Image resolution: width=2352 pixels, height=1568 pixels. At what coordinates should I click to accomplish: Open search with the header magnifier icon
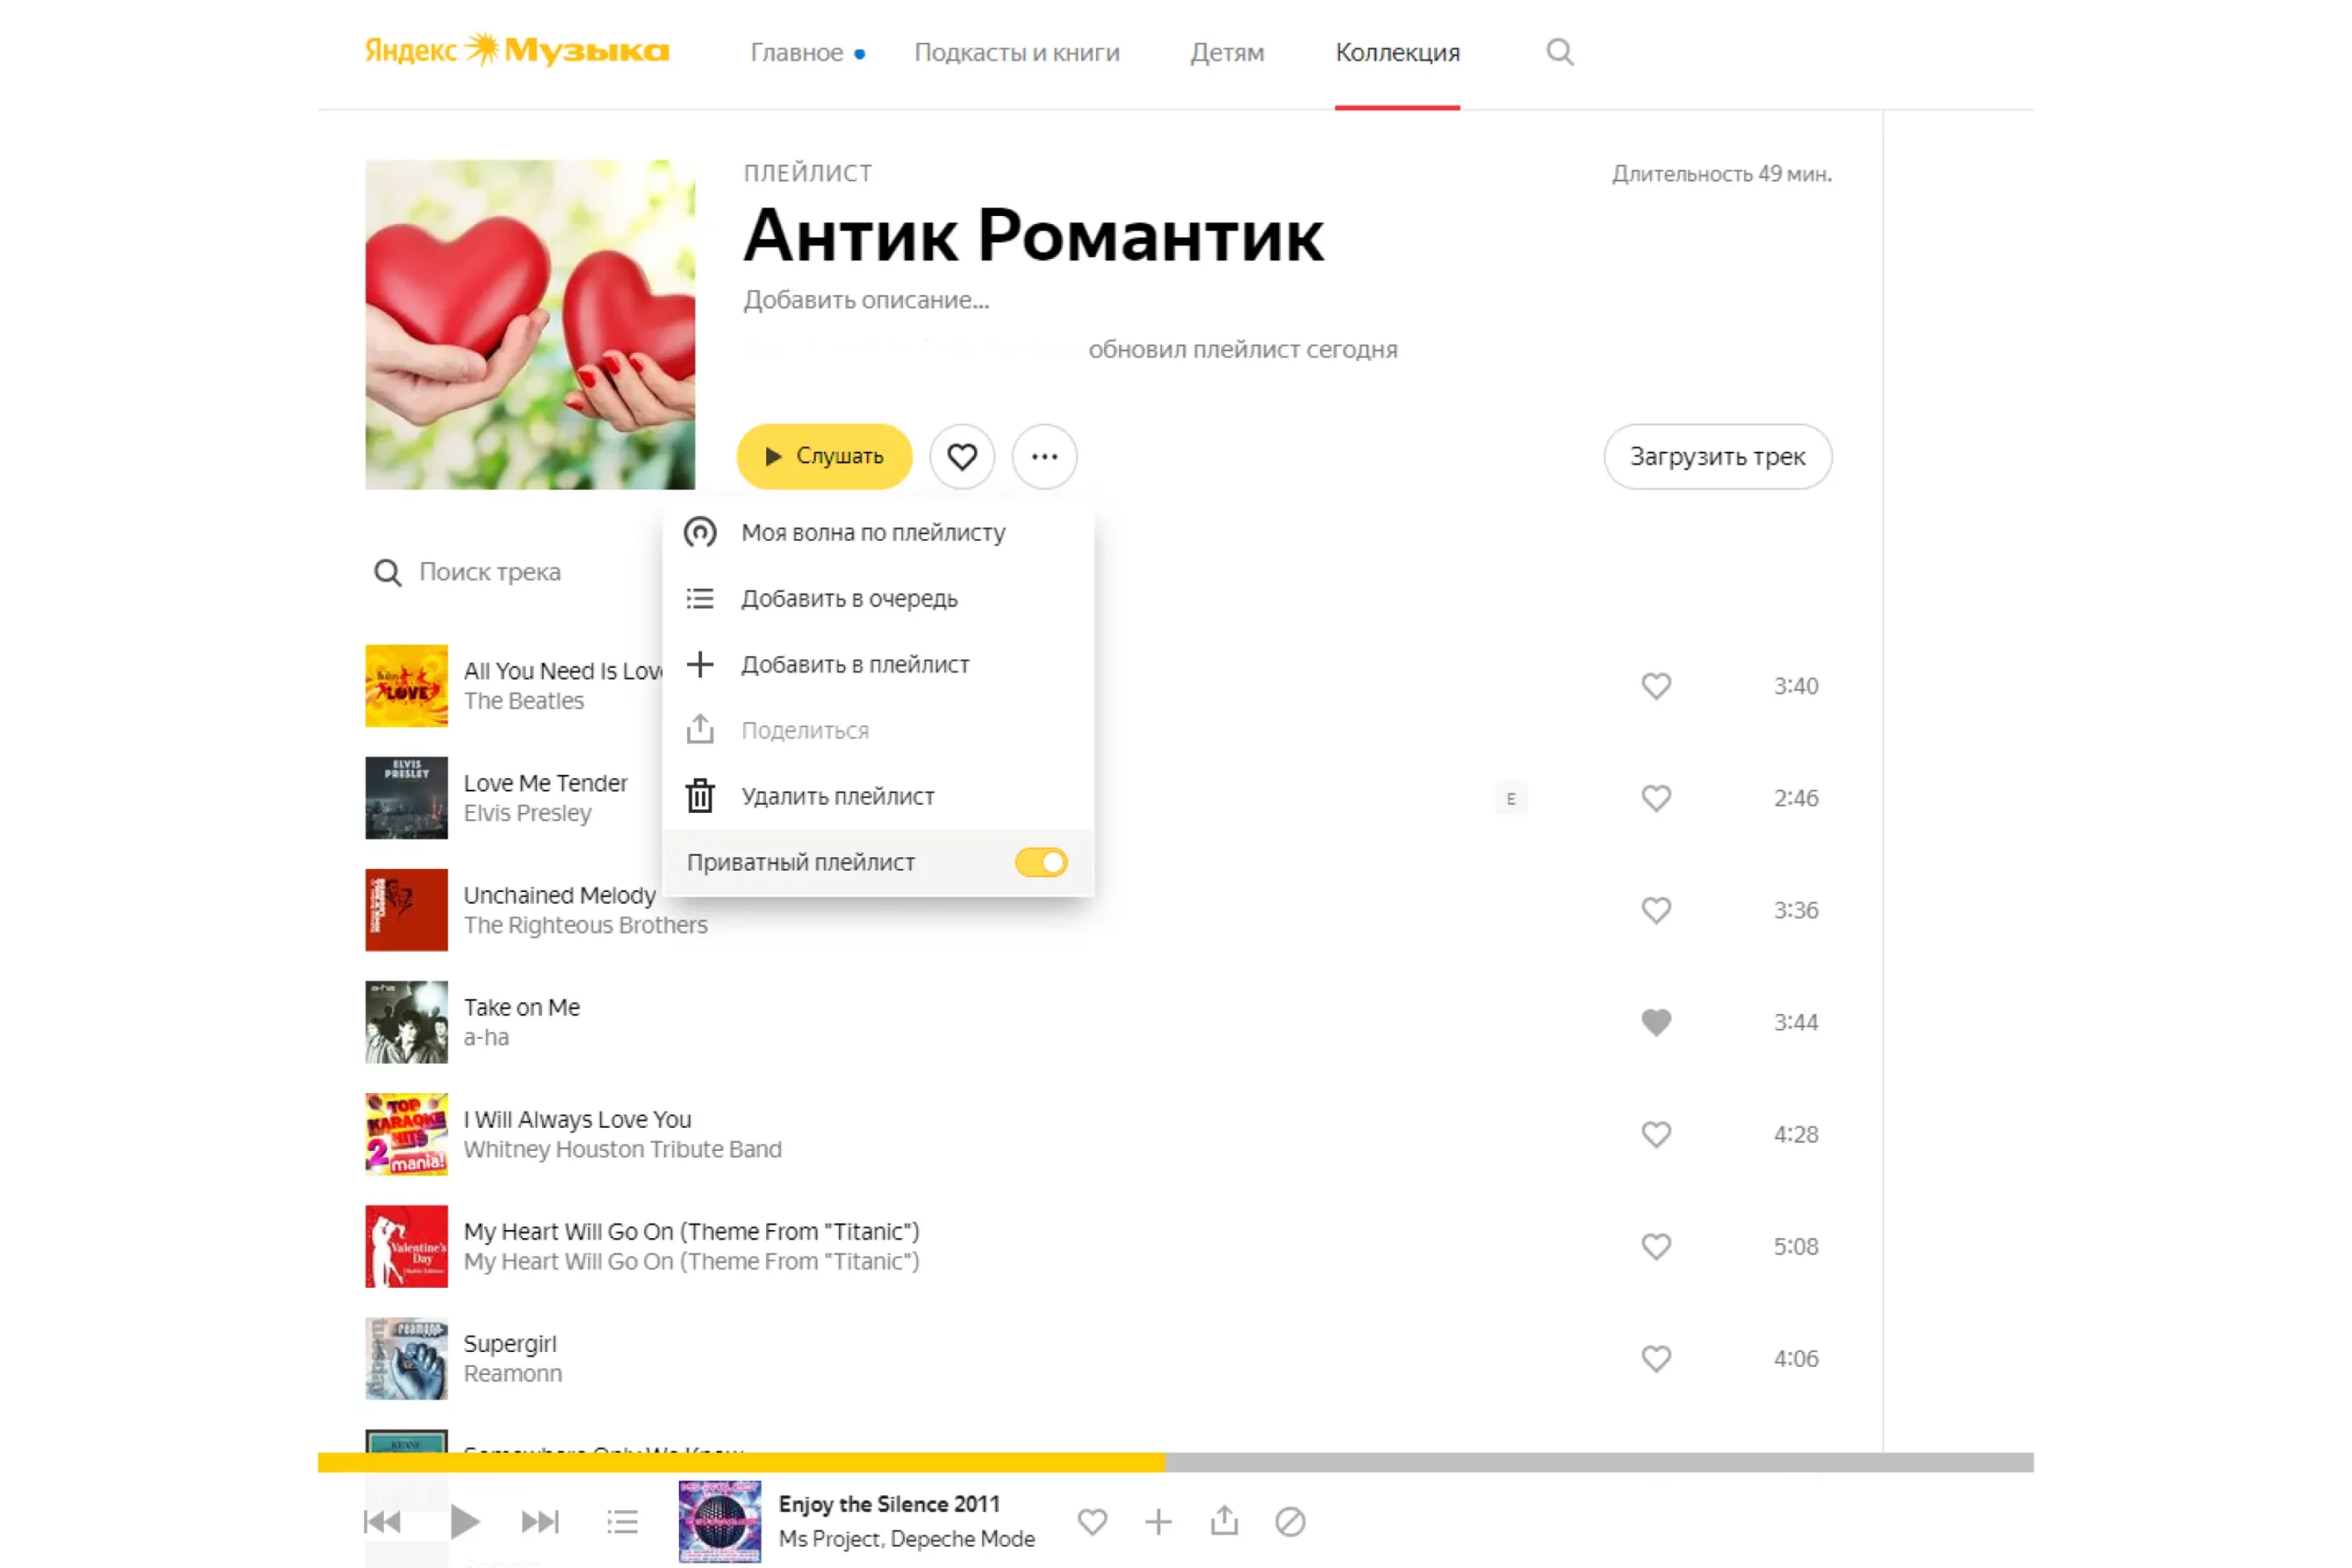tap(1559, 52)
